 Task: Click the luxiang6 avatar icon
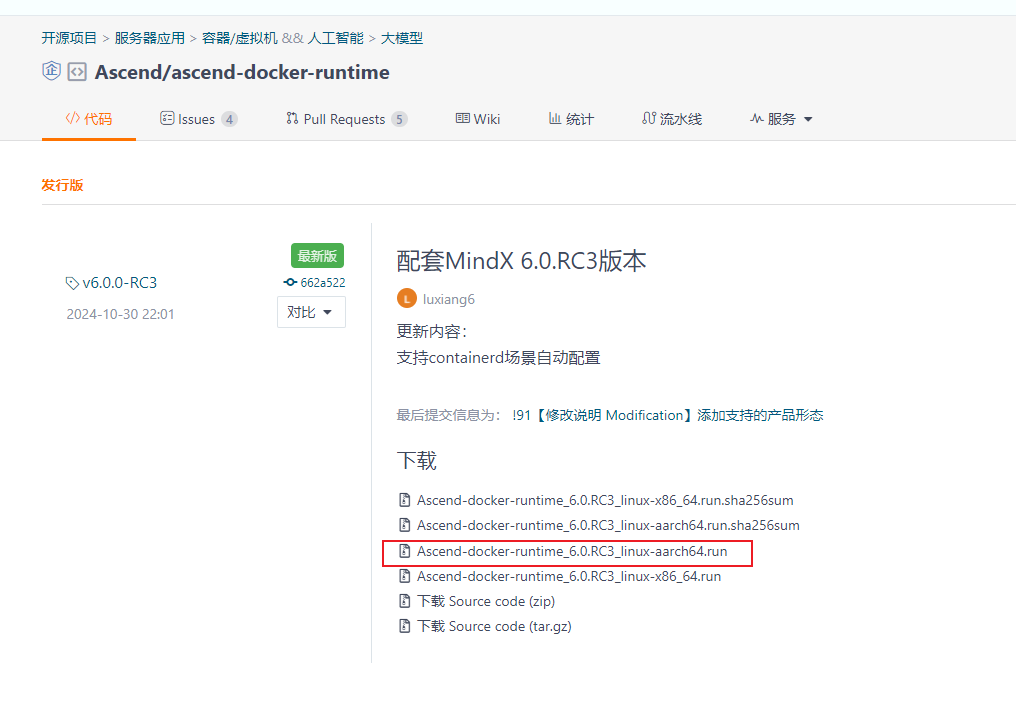[x=407, y=299]
